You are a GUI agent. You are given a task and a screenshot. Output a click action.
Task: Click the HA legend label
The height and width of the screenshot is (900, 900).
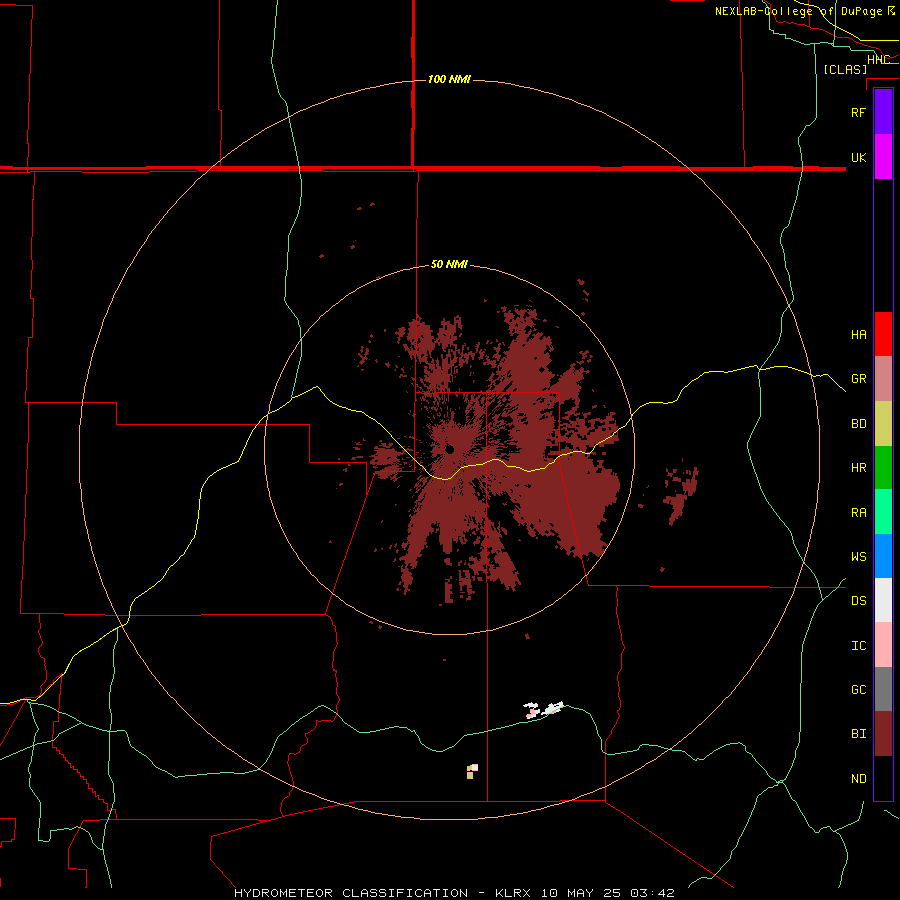858,334
